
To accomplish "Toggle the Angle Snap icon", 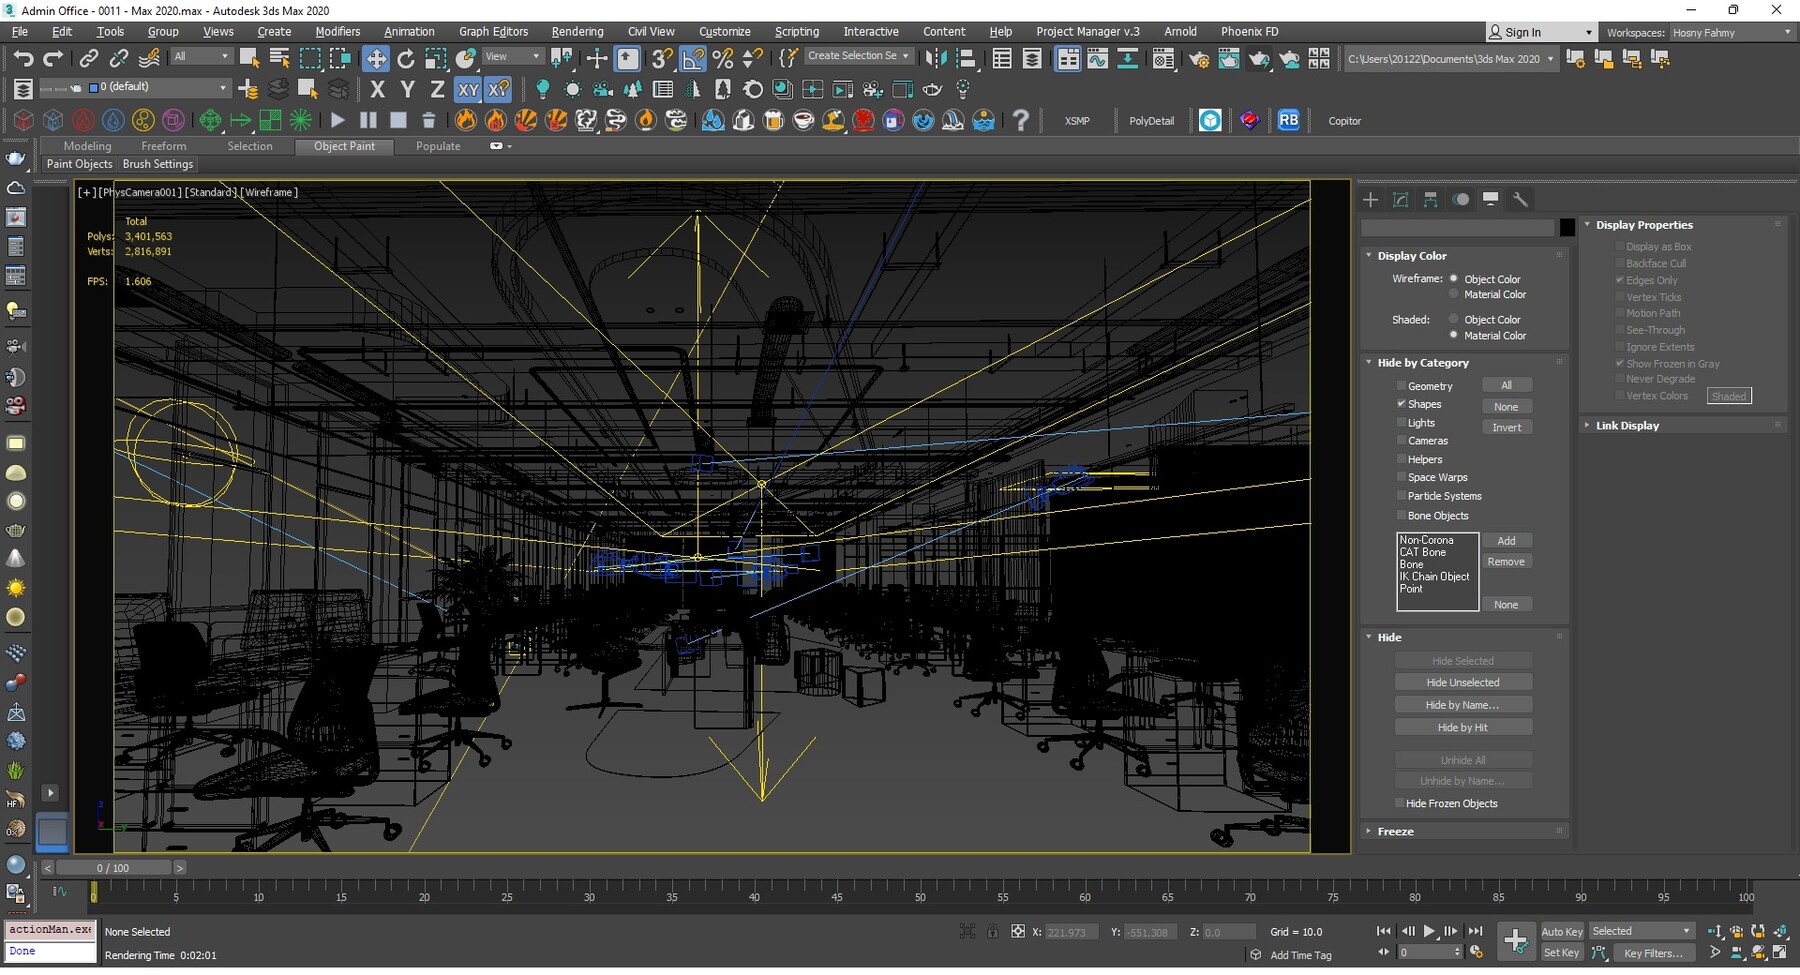I will click(693, 59).
